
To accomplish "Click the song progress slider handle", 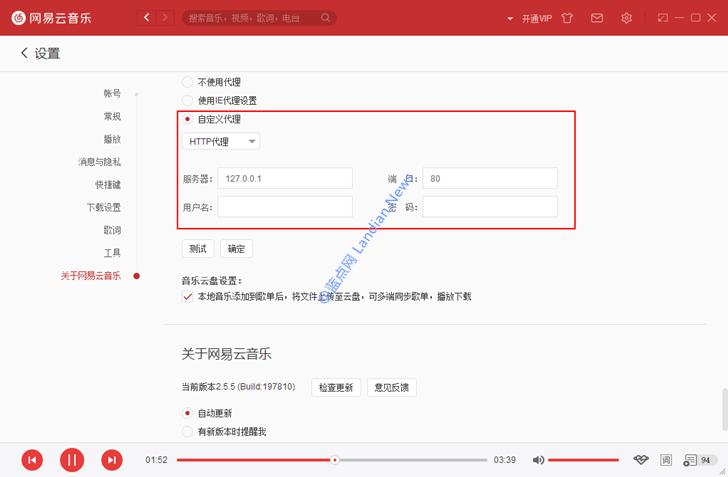I will point(335,460).
